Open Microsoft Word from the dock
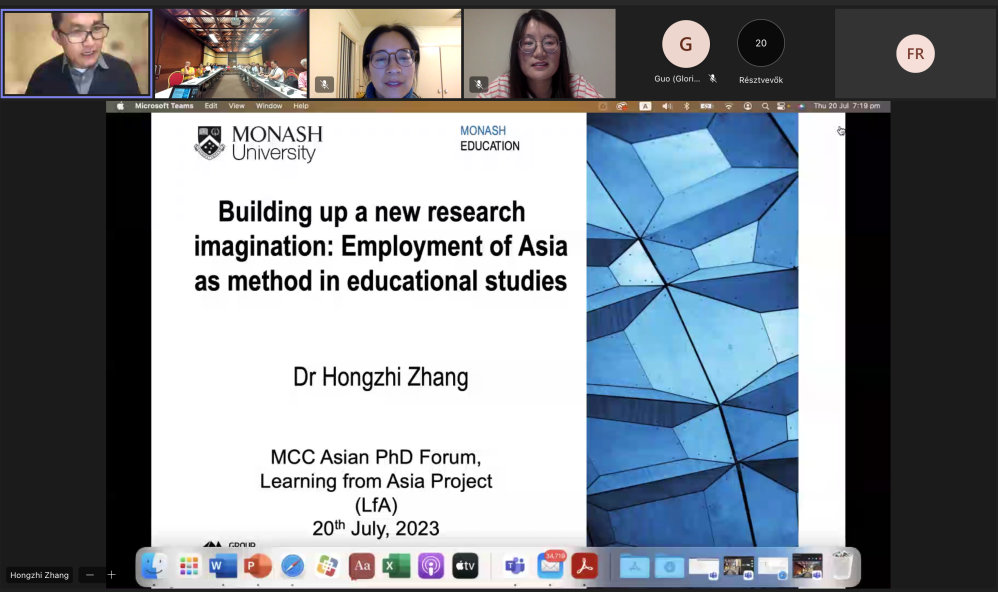Image resolution: width=998 pixels, height=592 pixels. pyautogui.click(x=223, y=567)
